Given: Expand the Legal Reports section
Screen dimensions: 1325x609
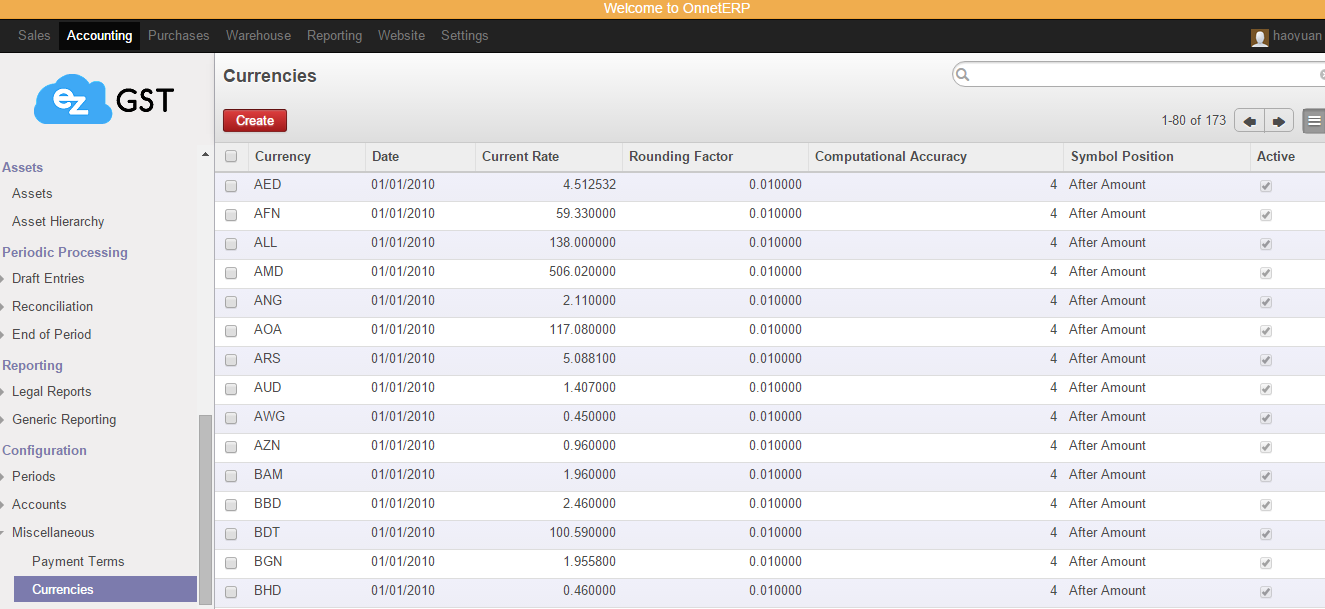Looking at the screenshot, I should pyautogui.click(x=49, y=391).
